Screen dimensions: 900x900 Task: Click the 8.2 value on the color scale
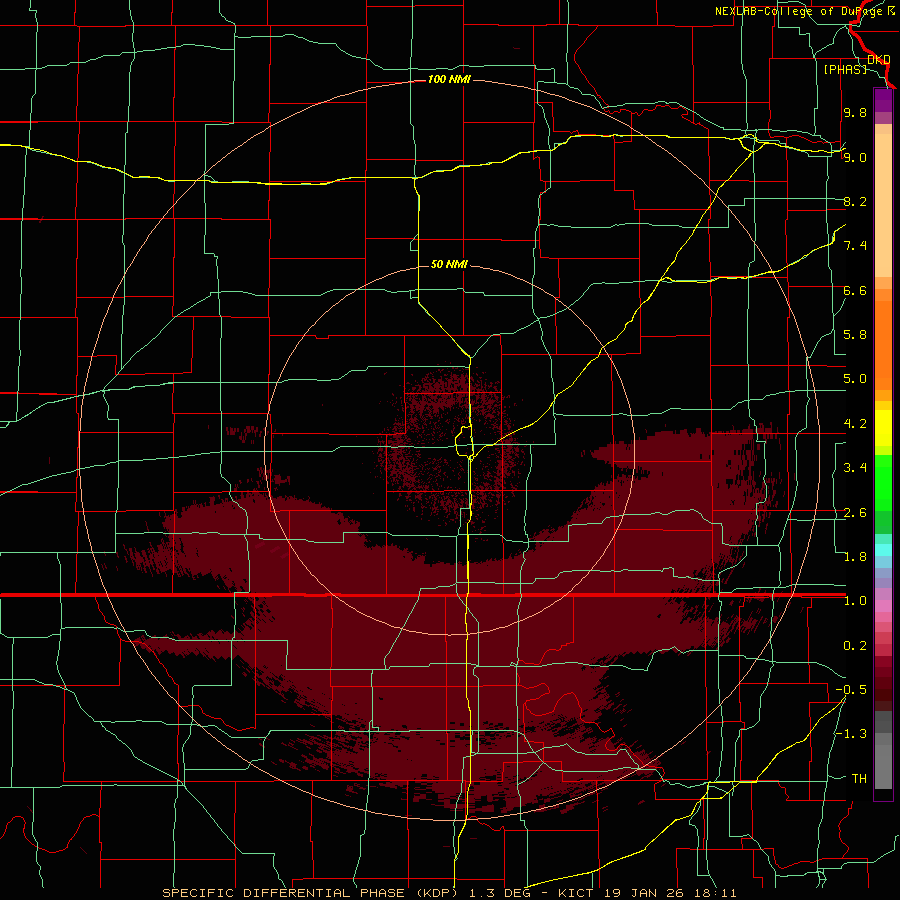click(x=855, y=201)
